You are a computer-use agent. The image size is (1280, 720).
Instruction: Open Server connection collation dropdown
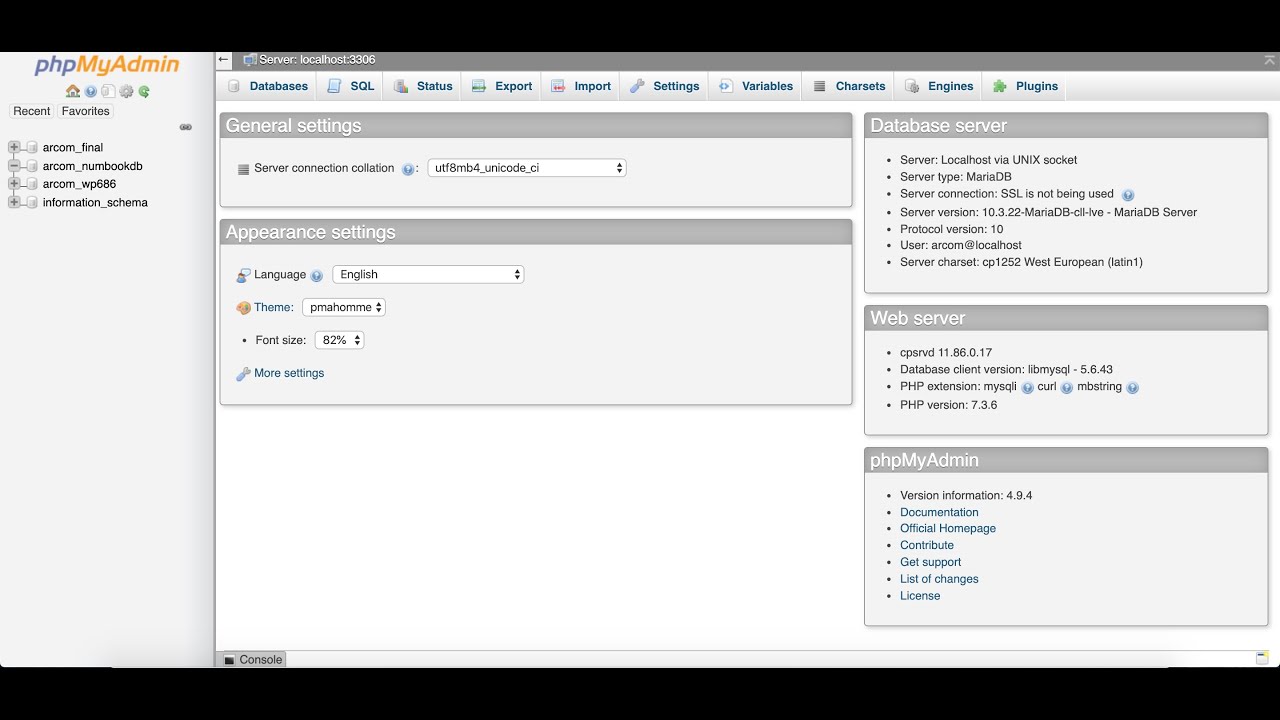click(x=527, y=168)
